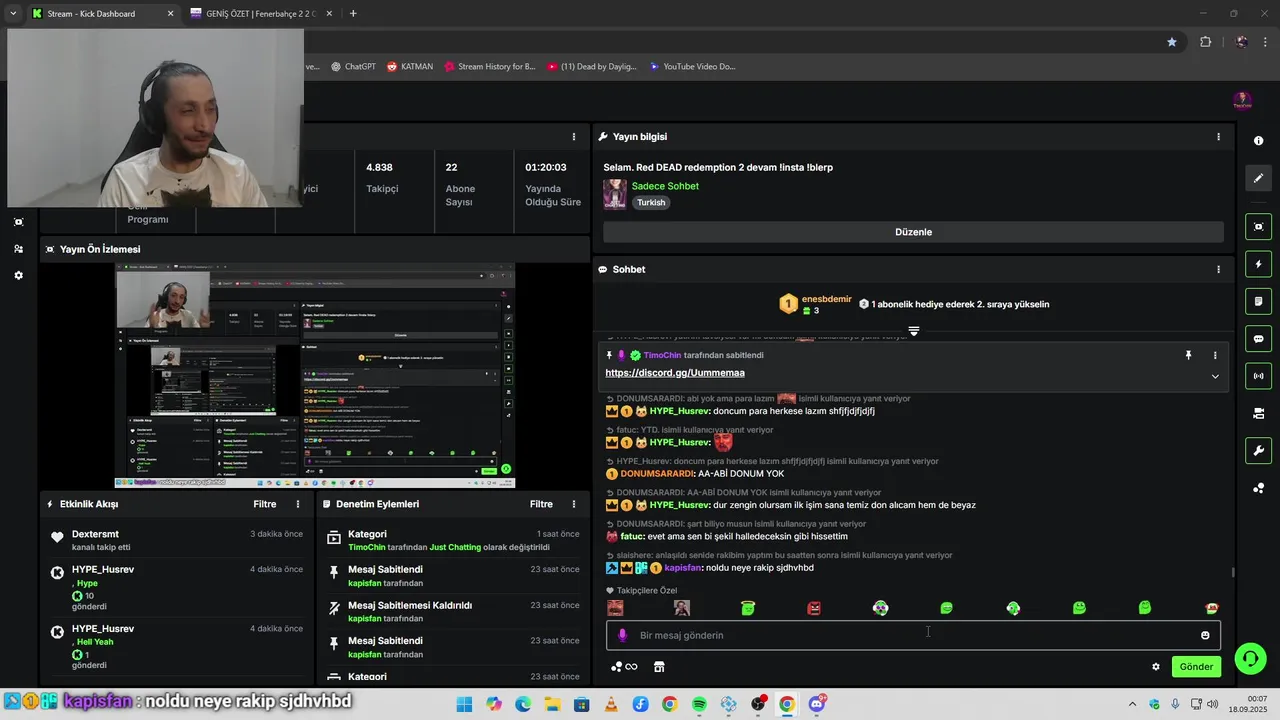The height and width of the screenshot is (720, 1280).
Task: Open the stats panel three-dot menu
Action: [x=574, y=137]
